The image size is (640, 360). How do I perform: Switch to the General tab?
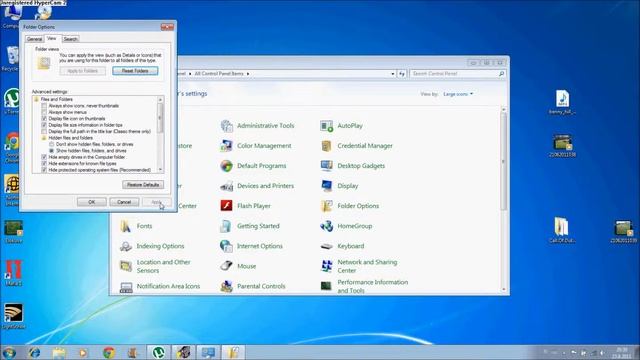tap(34, 39)
